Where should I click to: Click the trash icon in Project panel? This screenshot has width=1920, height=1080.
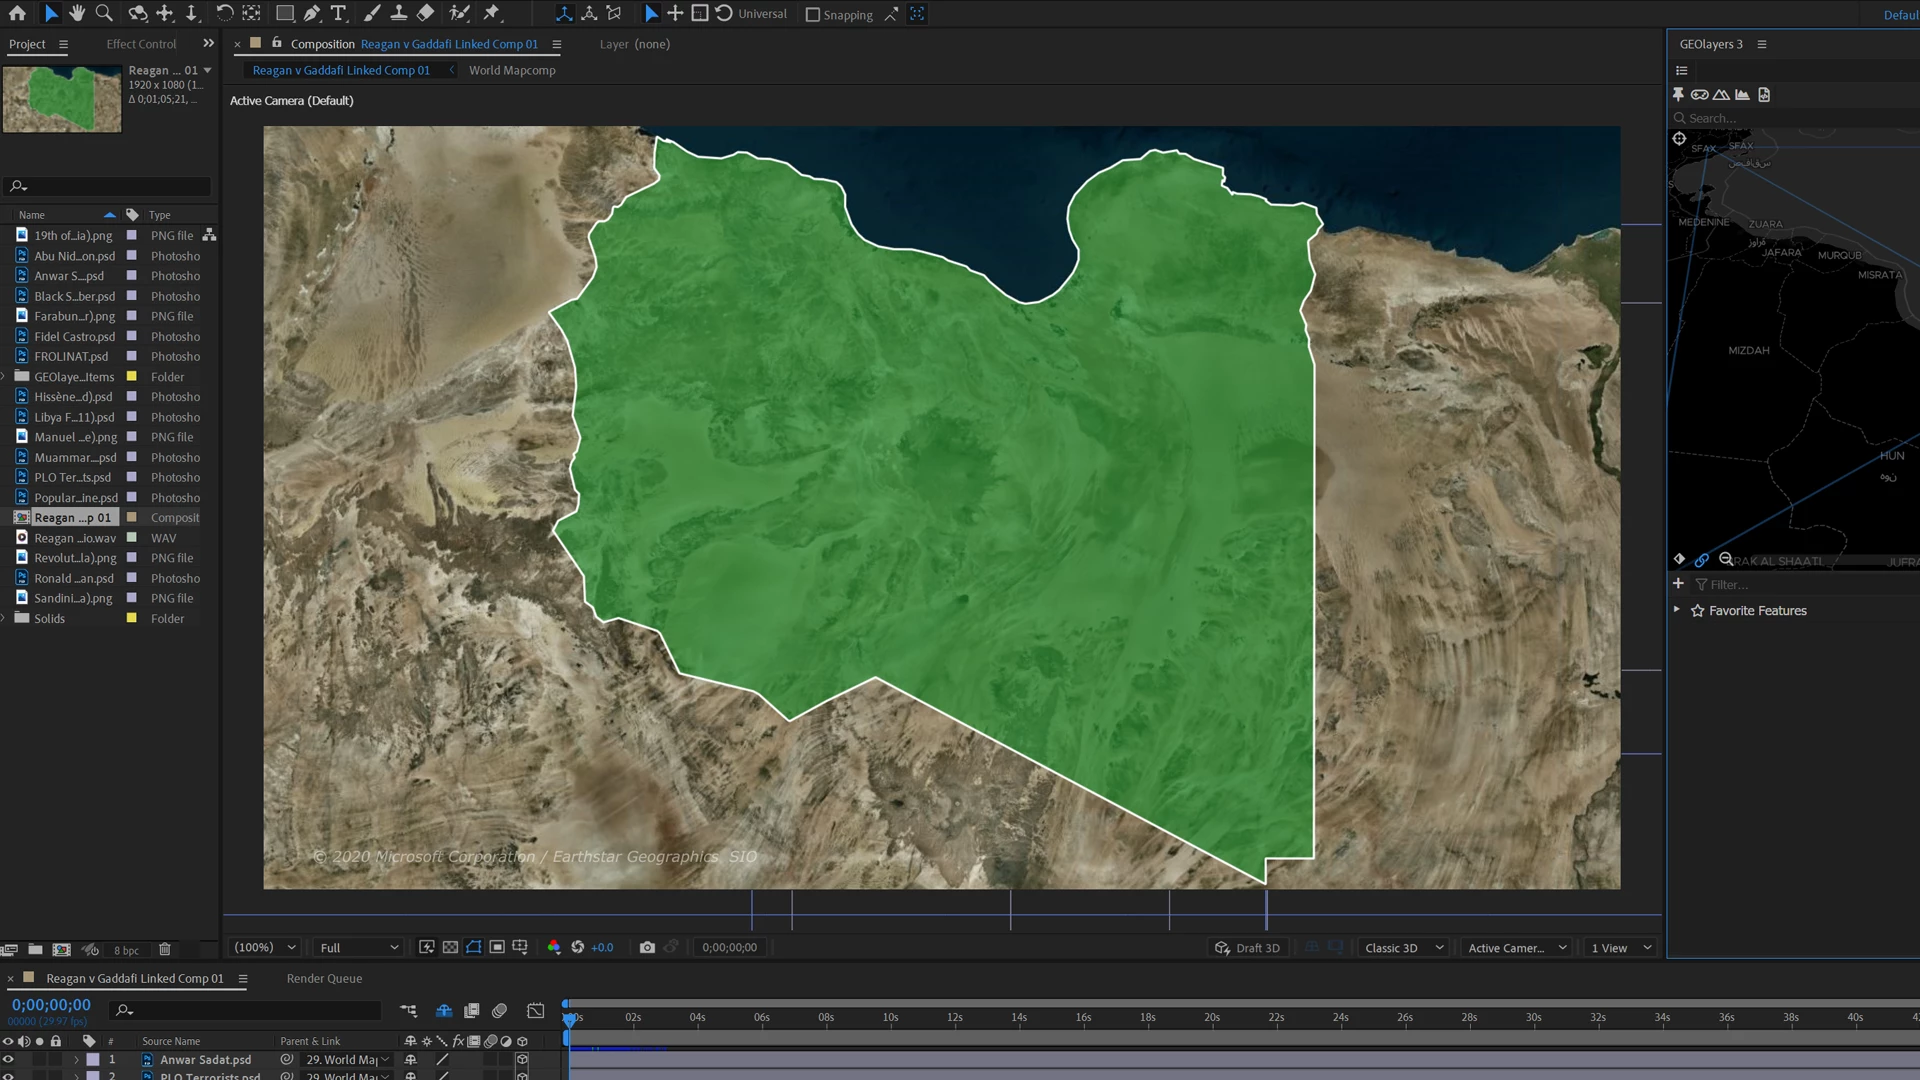click(165, 949)
